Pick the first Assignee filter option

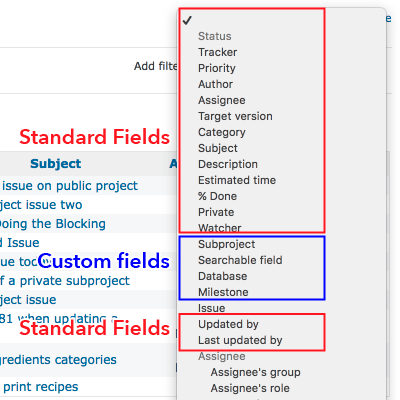pos(222,100)
